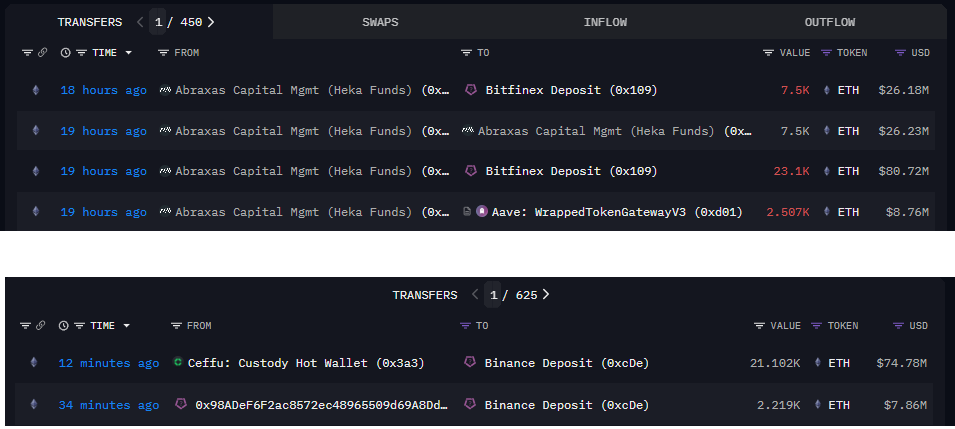The width and height of the screenshot is (955, 429).
Task: Open address 0x98ADeF6F2ac8572ec48965509d69A8Dd
Action: coord(322,405)
